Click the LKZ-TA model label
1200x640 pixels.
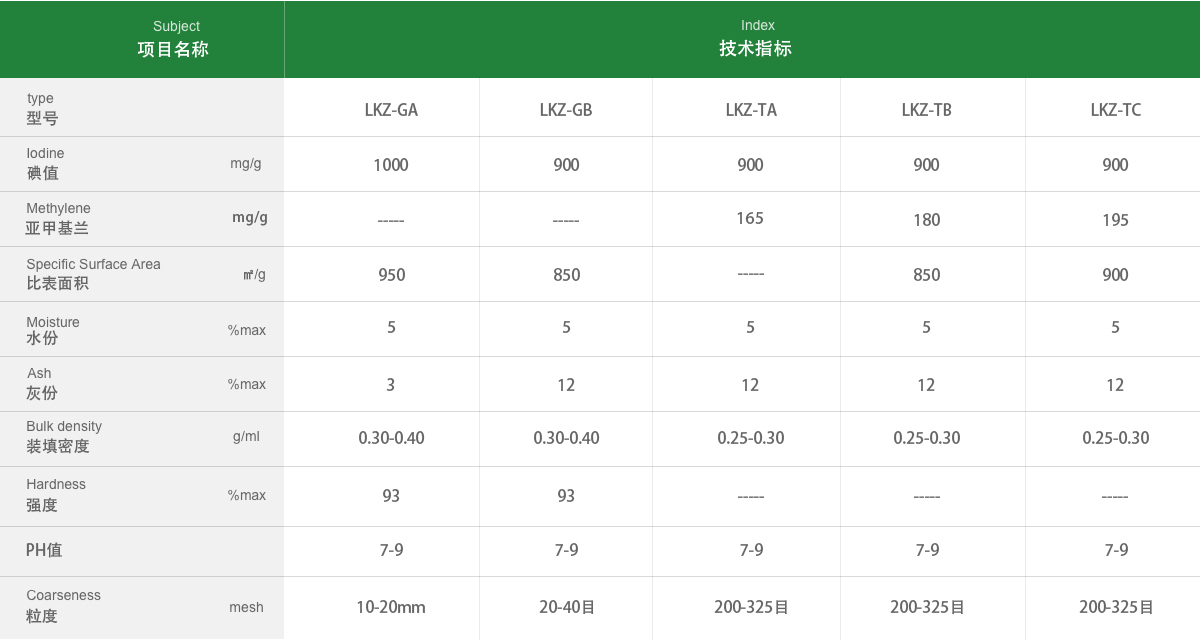pyautogui.click(x=751, y=110)
